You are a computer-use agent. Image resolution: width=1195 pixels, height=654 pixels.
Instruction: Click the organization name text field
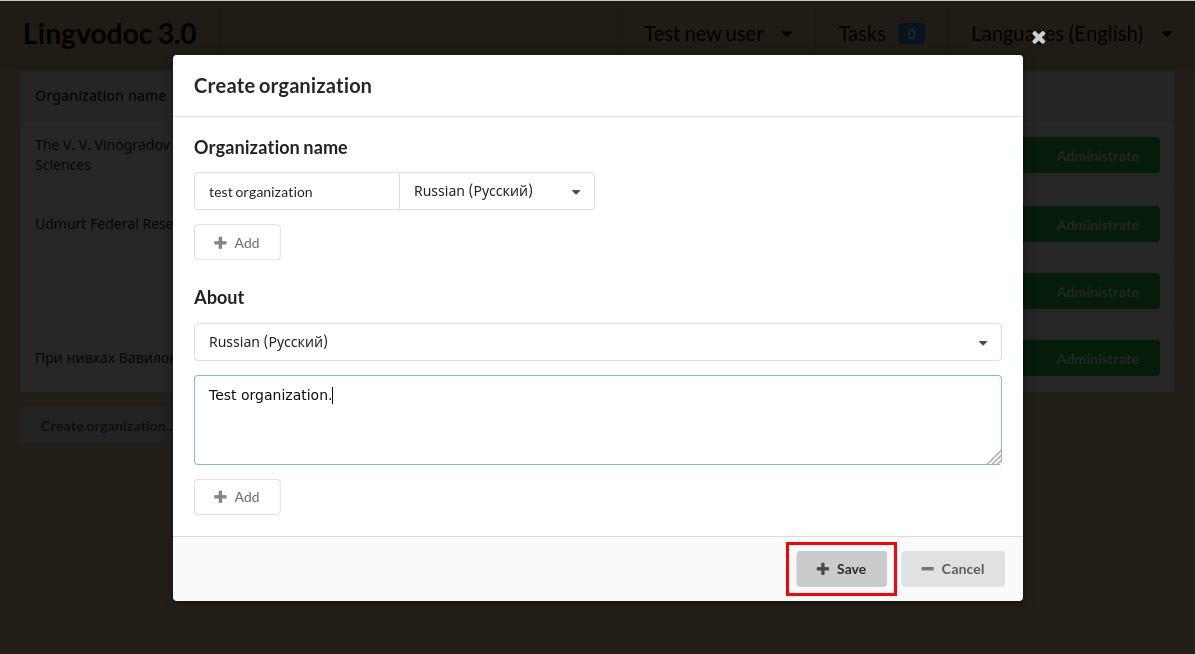pyautogui.click(x=296, y=191)
